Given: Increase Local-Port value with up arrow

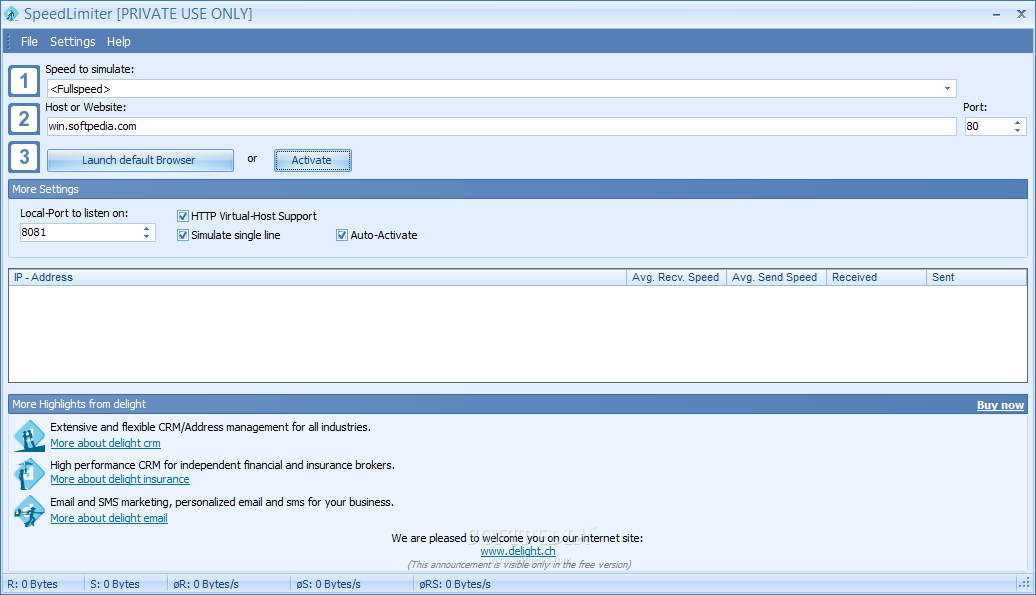Looking at the screenshot, I should pos(147,228).
